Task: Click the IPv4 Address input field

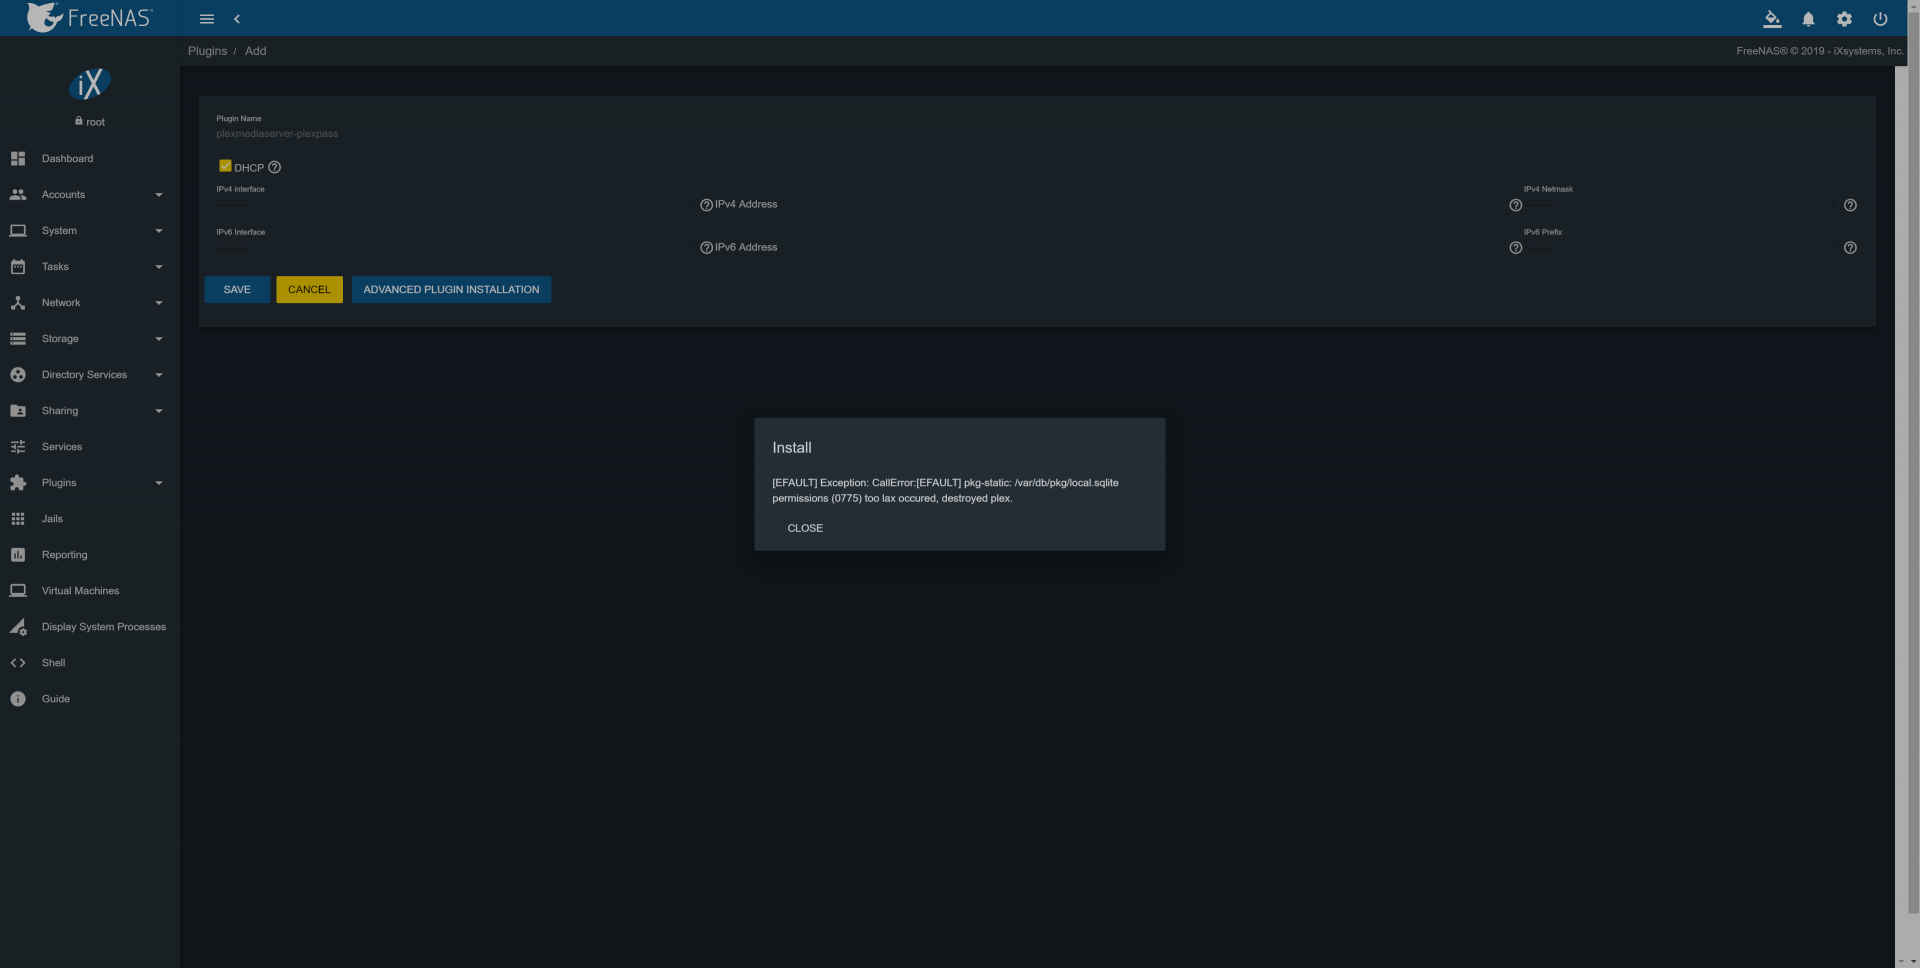Action: (x=1110, y=204)
